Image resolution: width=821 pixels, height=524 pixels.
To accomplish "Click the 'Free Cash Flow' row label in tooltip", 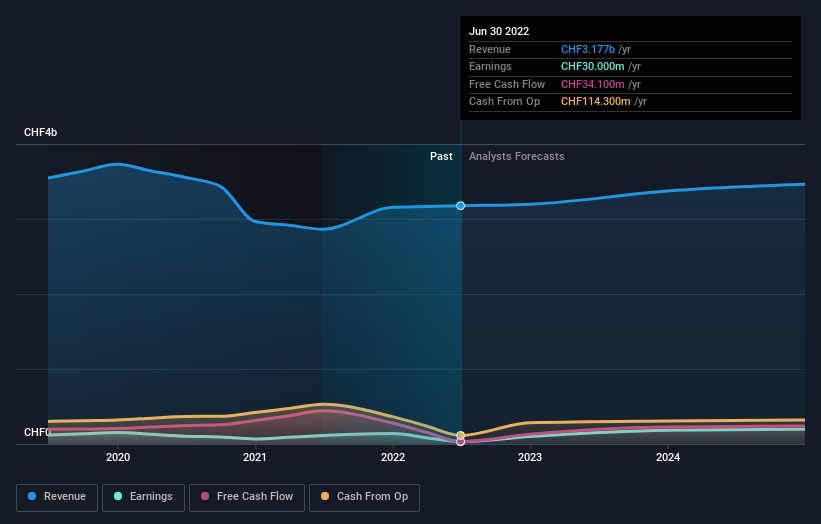I will (507, 84).
